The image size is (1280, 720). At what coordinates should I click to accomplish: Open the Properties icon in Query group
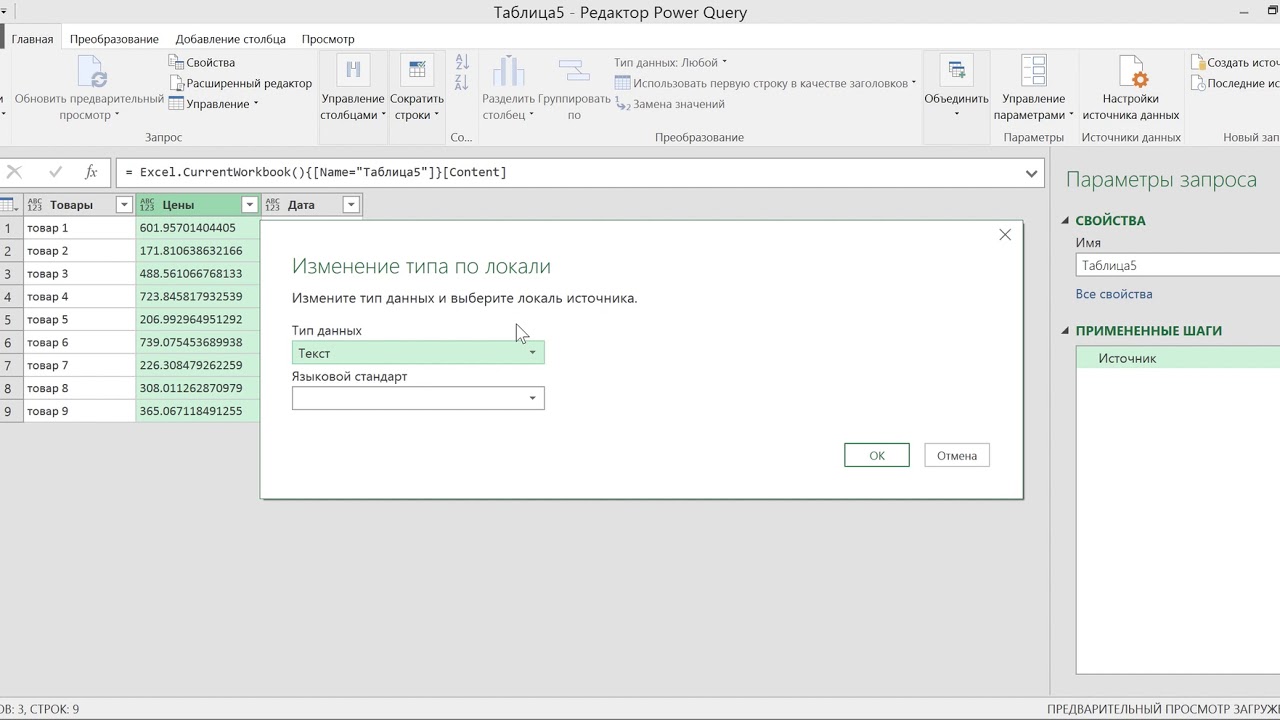tap(176, 62)
